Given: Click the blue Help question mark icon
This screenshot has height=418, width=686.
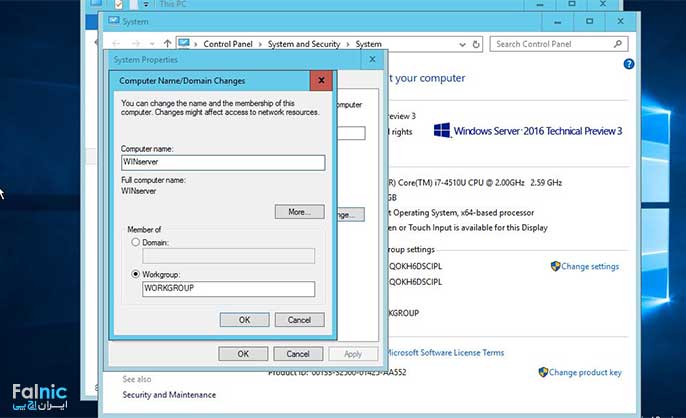Looking at the screenshot, I should [629, 64].
